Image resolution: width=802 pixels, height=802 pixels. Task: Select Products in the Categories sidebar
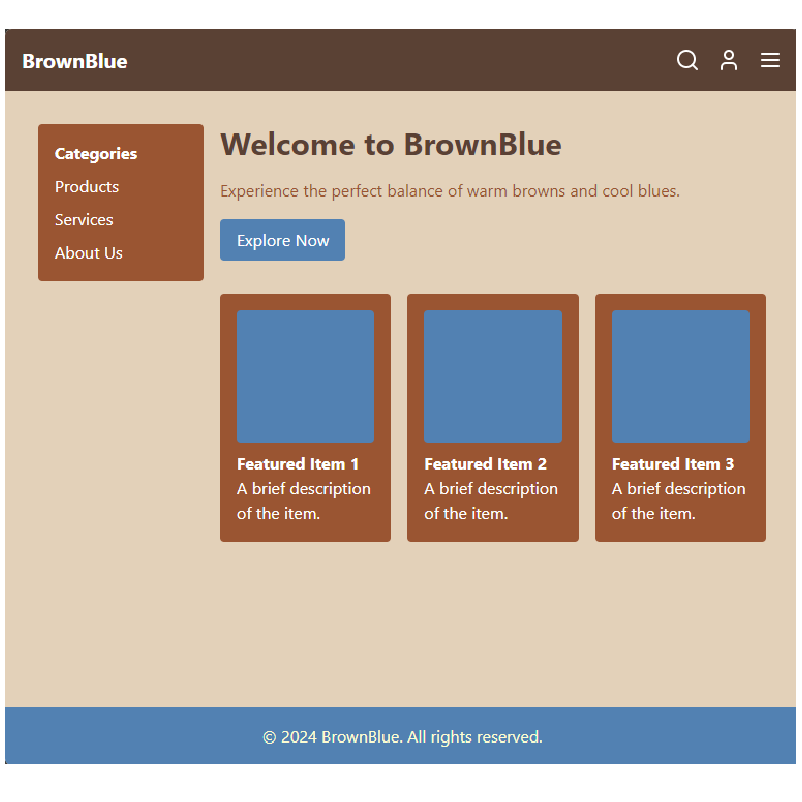pos(87,186)
